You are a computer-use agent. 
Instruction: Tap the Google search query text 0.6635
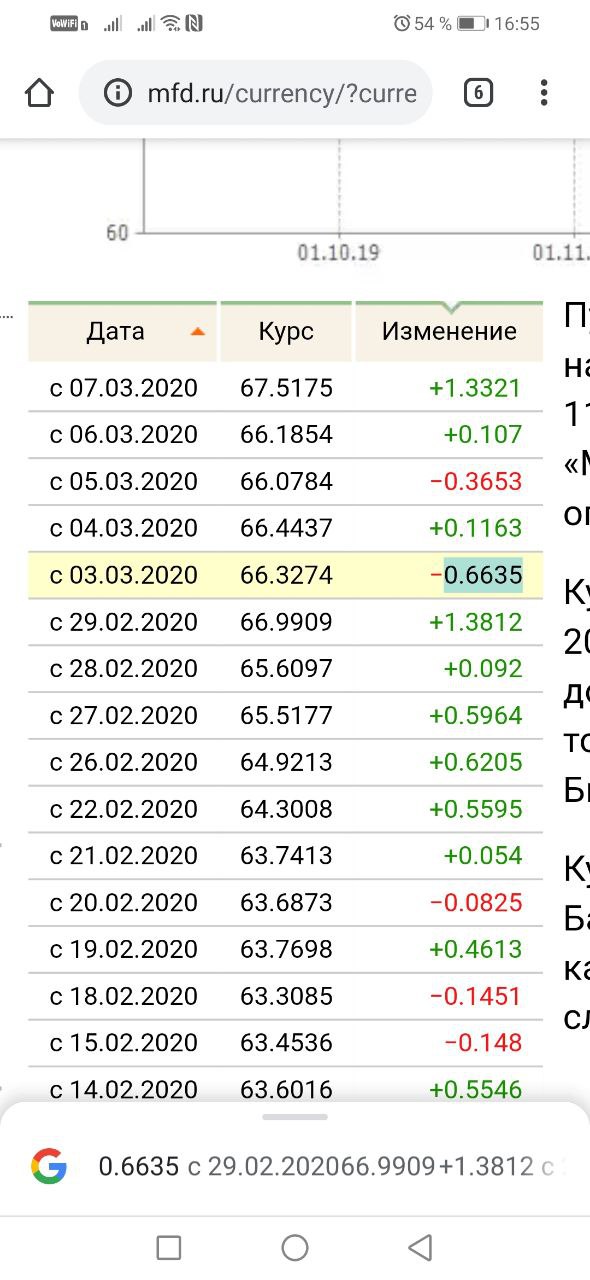(138, 1167)
